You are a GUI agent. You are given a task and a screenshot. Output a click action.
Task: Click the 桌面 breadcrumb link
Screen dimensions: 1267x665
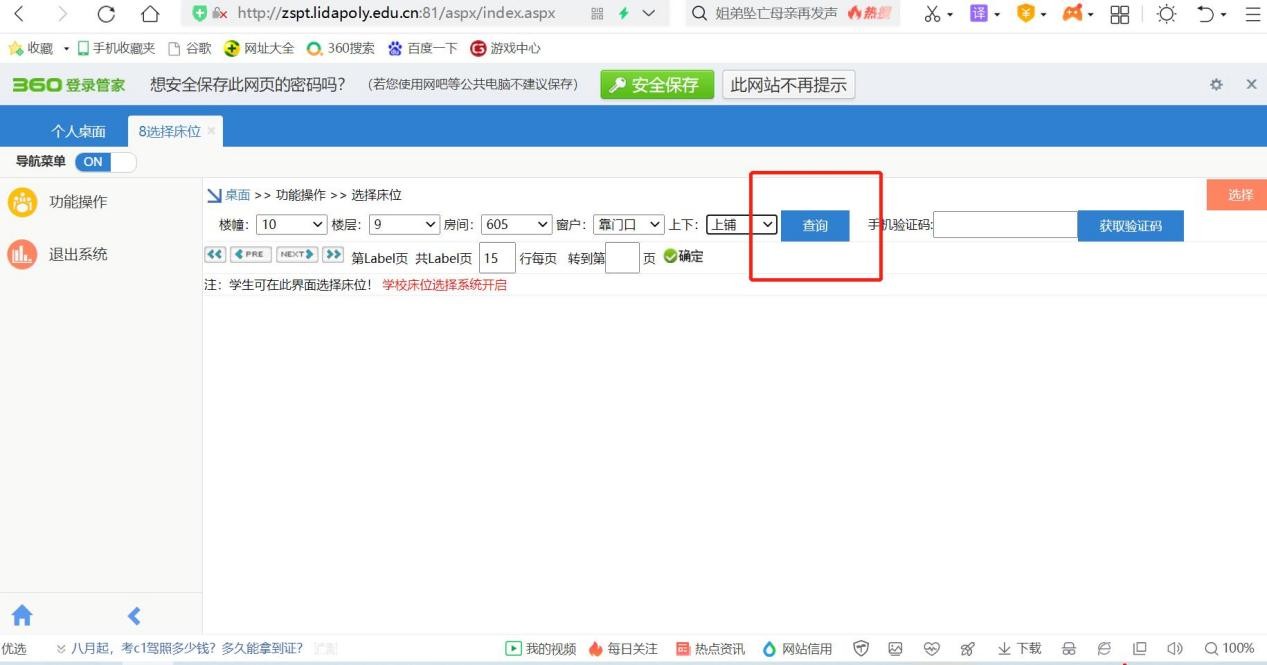pos(237,195)
